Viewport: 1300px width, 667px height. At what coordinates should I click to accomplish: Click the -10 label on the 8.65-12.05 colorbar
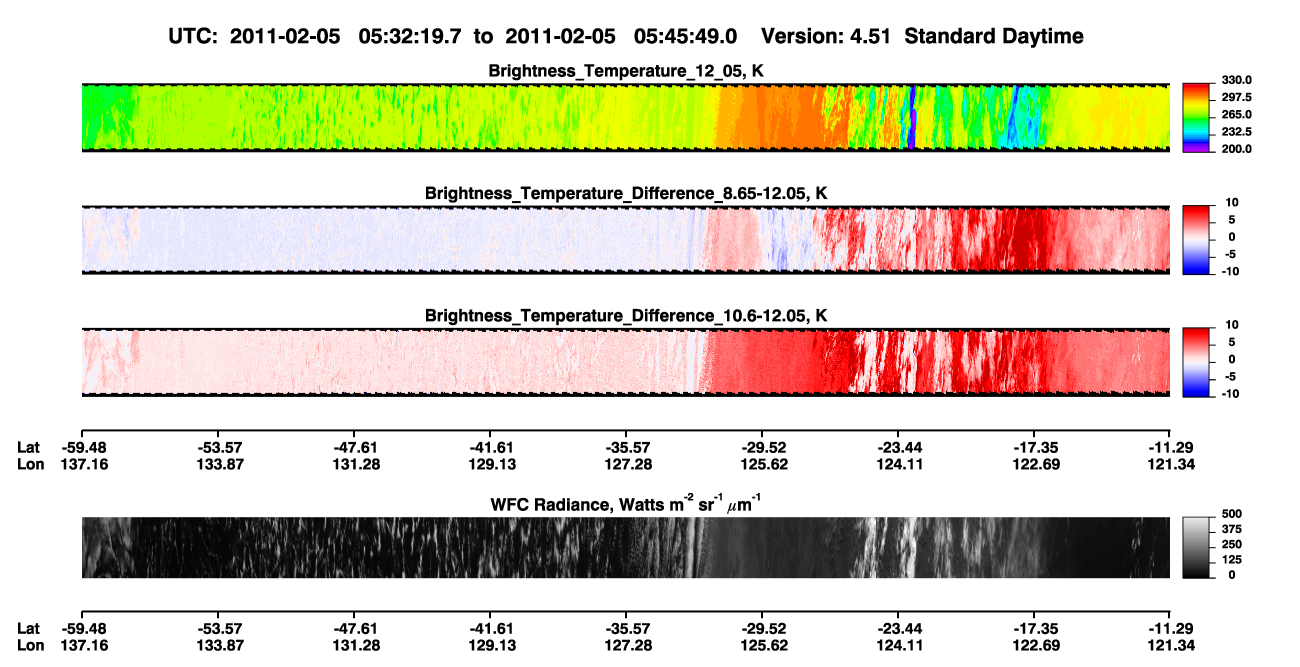pos(1231,270)
